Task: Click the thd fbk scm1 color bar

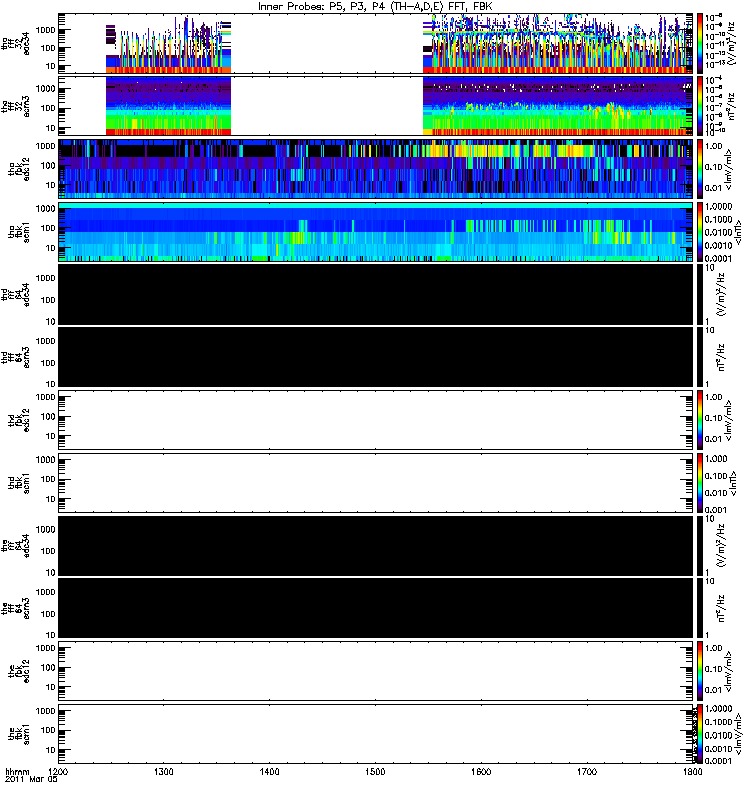Action: [700, 483]
